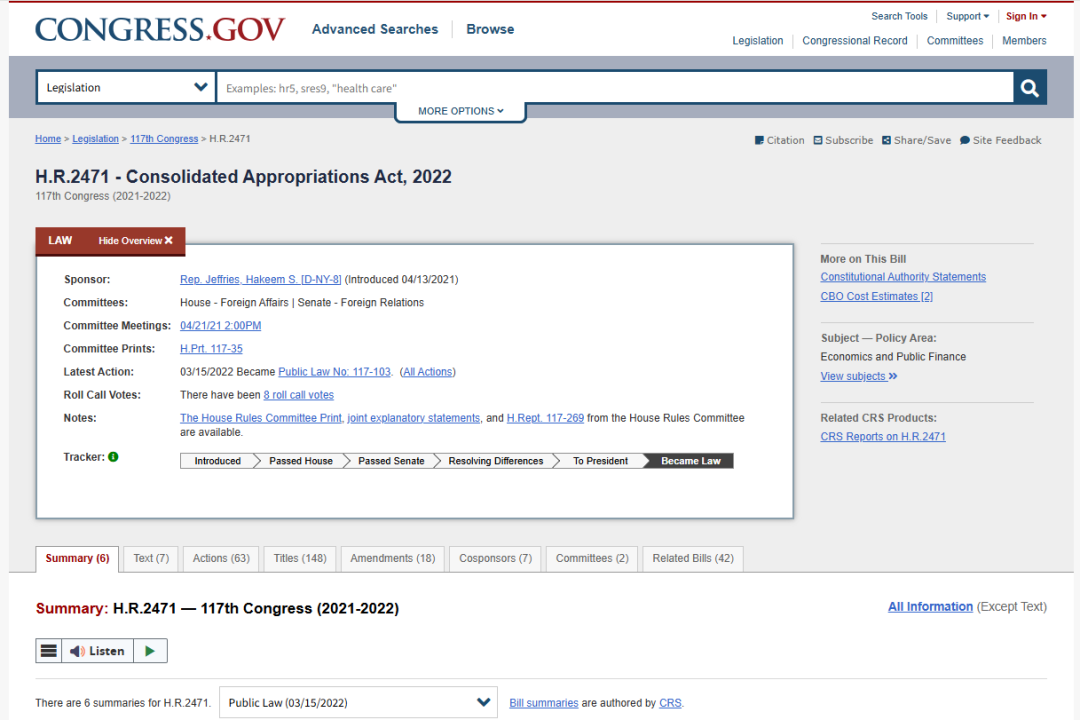Screen dimensions: 1080x720
Task: Switch to the Actions (63) tab
Action: (221, 559)
